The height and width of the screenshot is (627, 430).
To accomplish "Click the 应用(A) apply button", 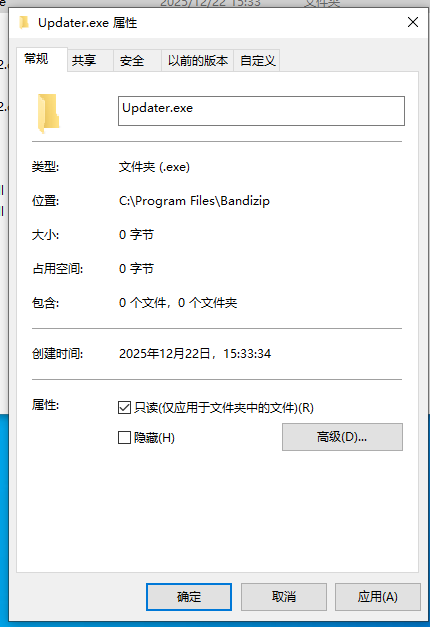I will click(378, 597).
